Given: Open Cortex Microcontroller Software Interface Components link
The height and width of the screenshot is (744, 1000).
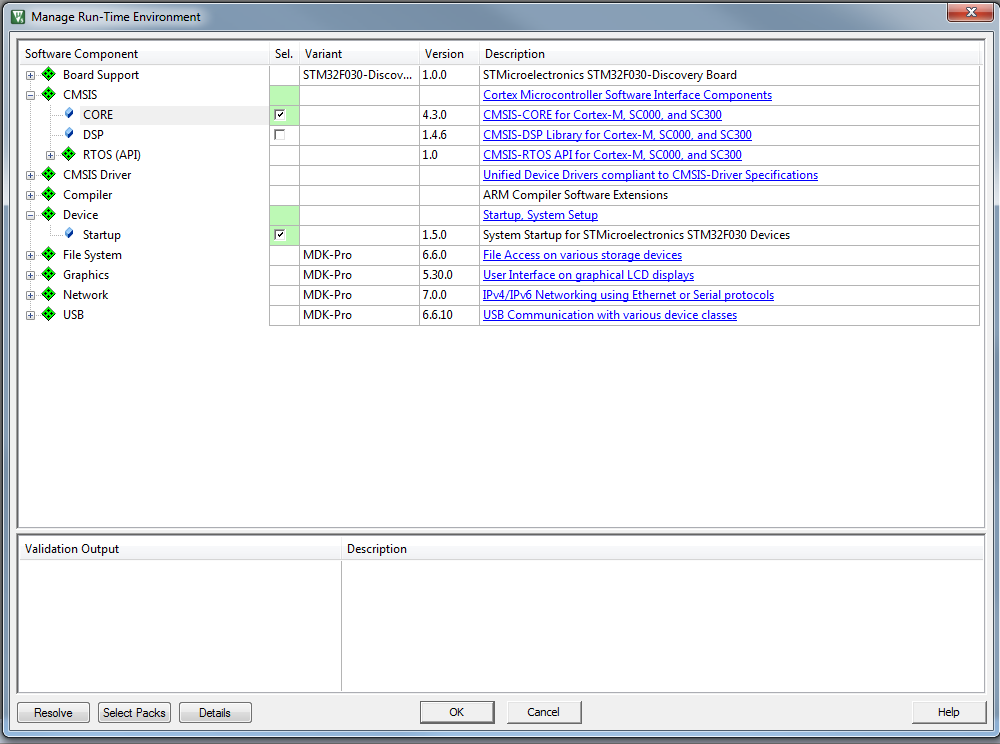Looking at the screenshot, I should pos(627,95).
